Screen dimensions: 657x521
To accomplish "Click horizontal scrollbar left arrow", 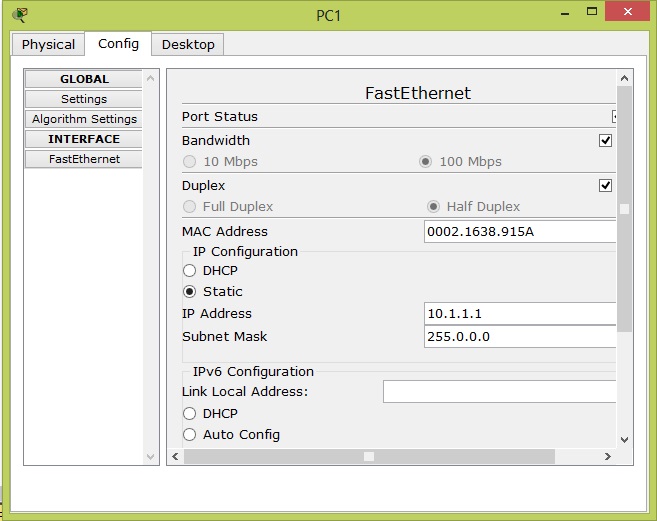I will coord(175,456).
